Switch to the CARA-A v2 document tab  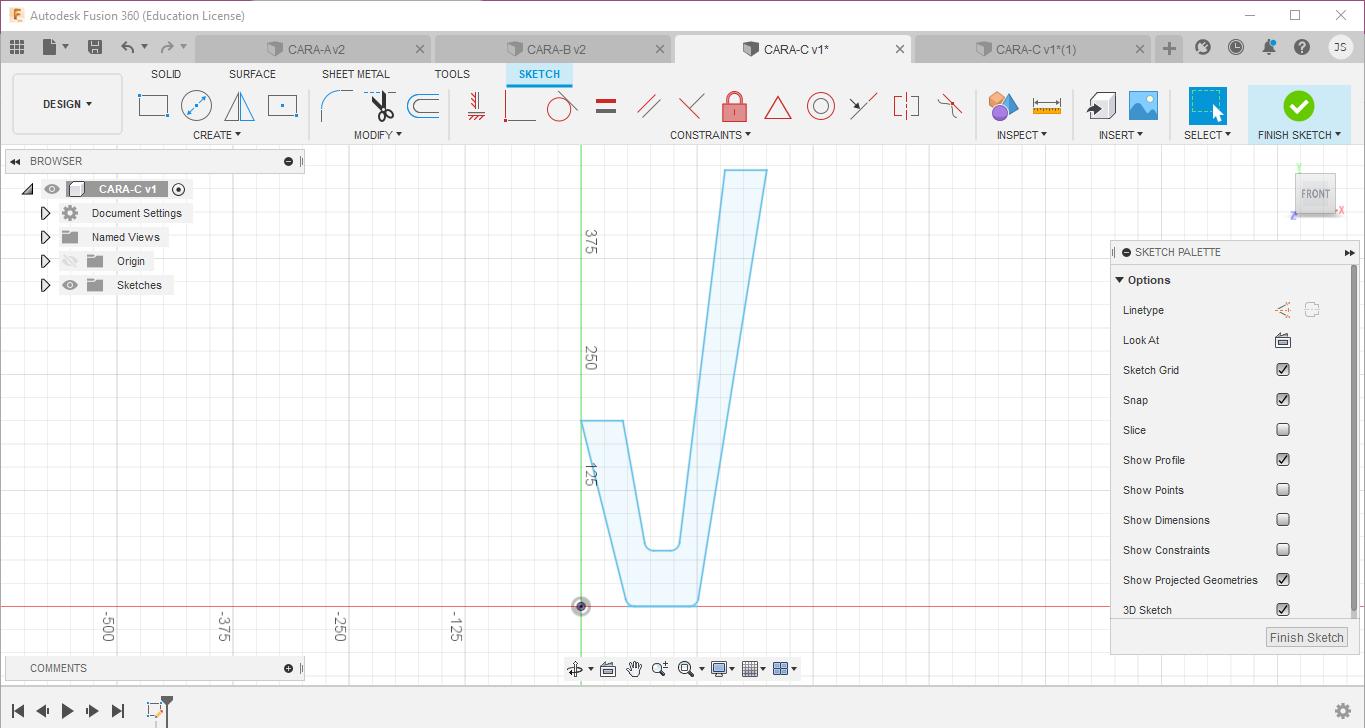(x=313, y=49)
